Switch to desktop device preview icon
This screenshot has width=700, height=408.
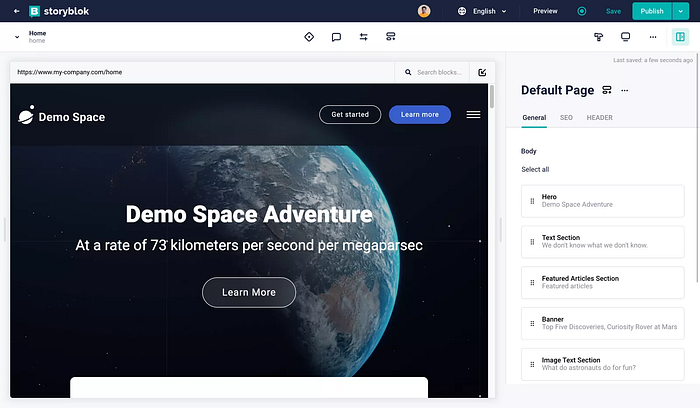(x=625, y=37)
